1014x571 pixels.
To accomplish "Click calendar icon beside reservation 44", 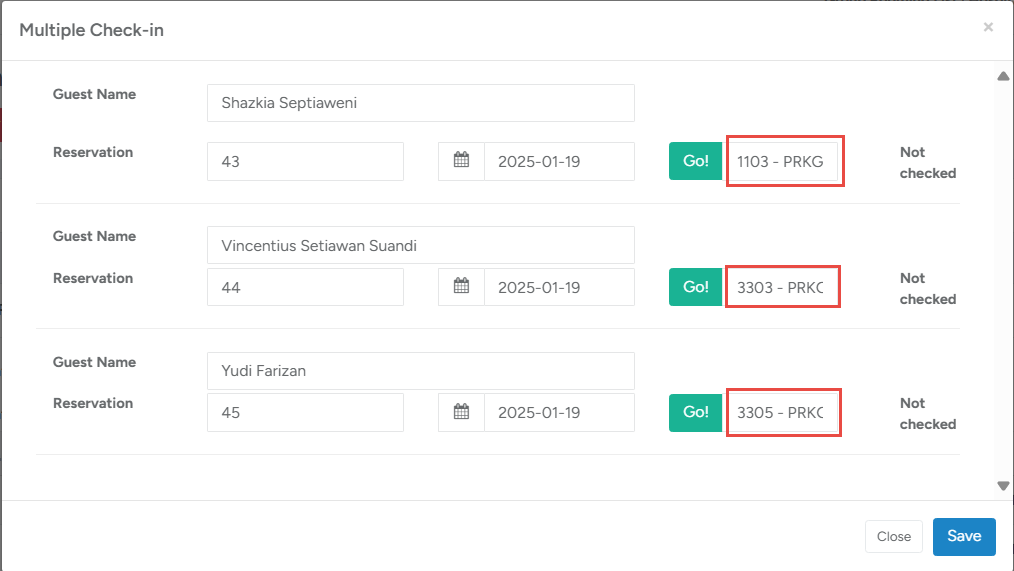I will [x=461, y=287].
